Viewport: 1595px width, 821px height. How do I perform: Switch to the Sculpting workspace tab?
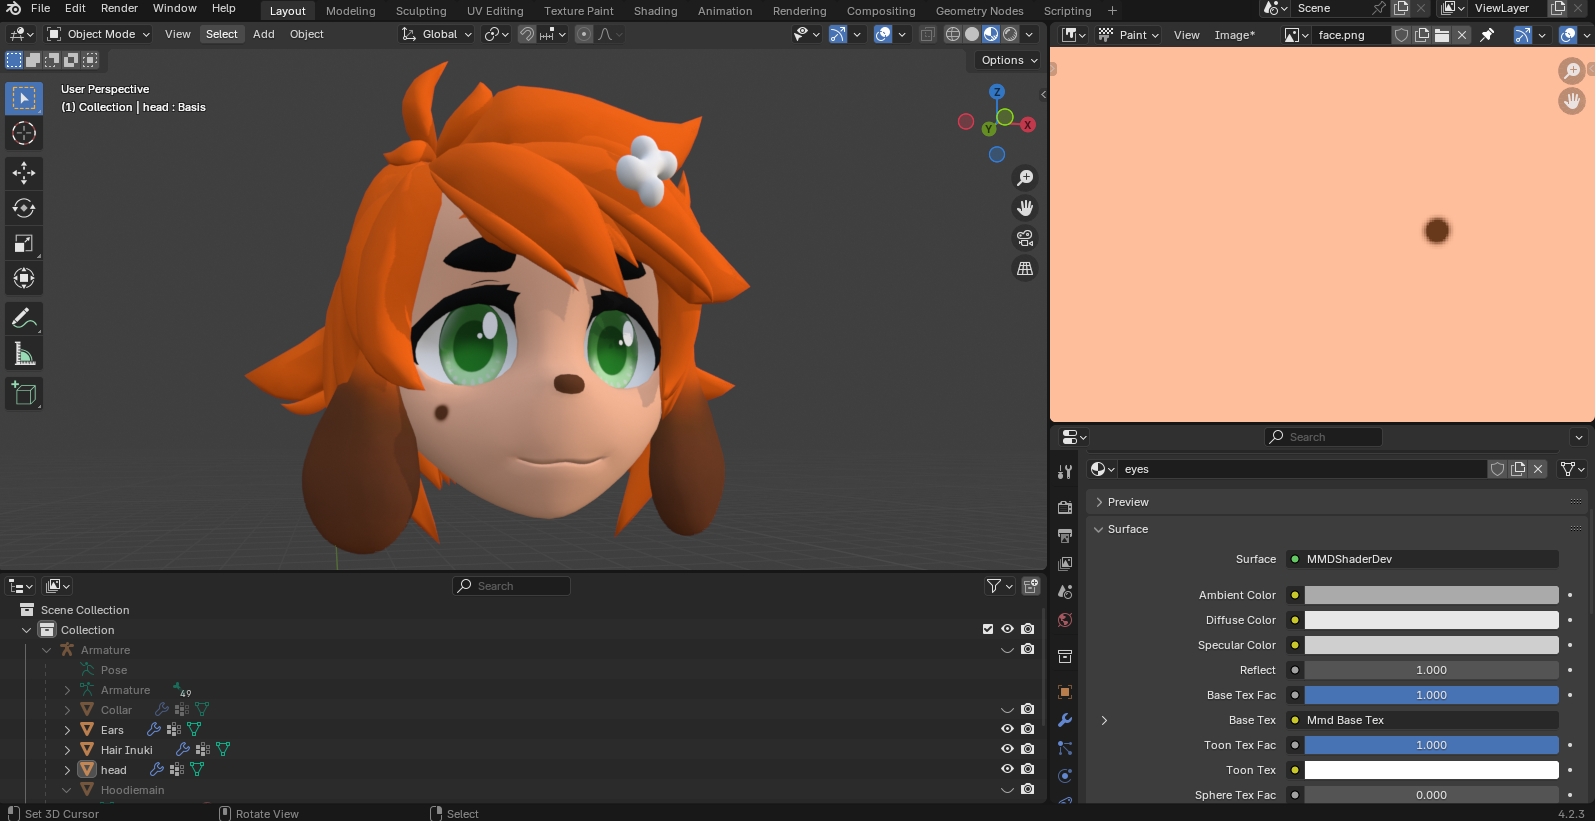(421, 11)
